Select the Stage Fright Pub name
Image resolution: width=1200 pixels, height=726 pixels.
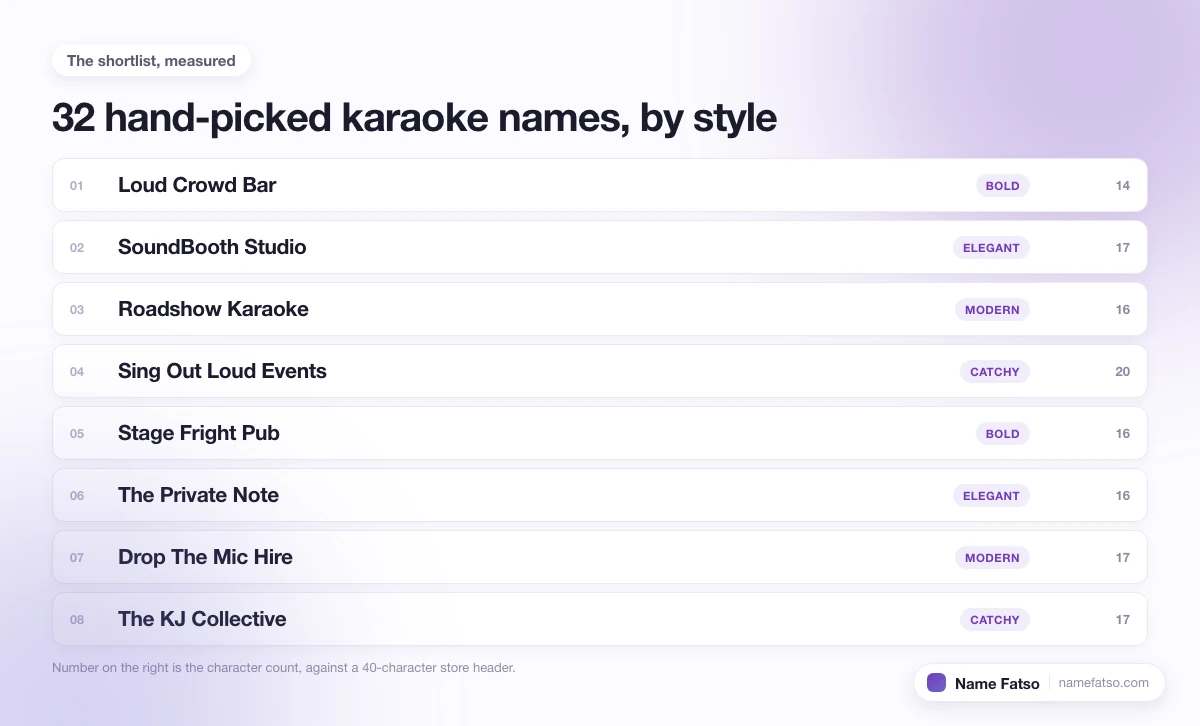tap(199, 433)
